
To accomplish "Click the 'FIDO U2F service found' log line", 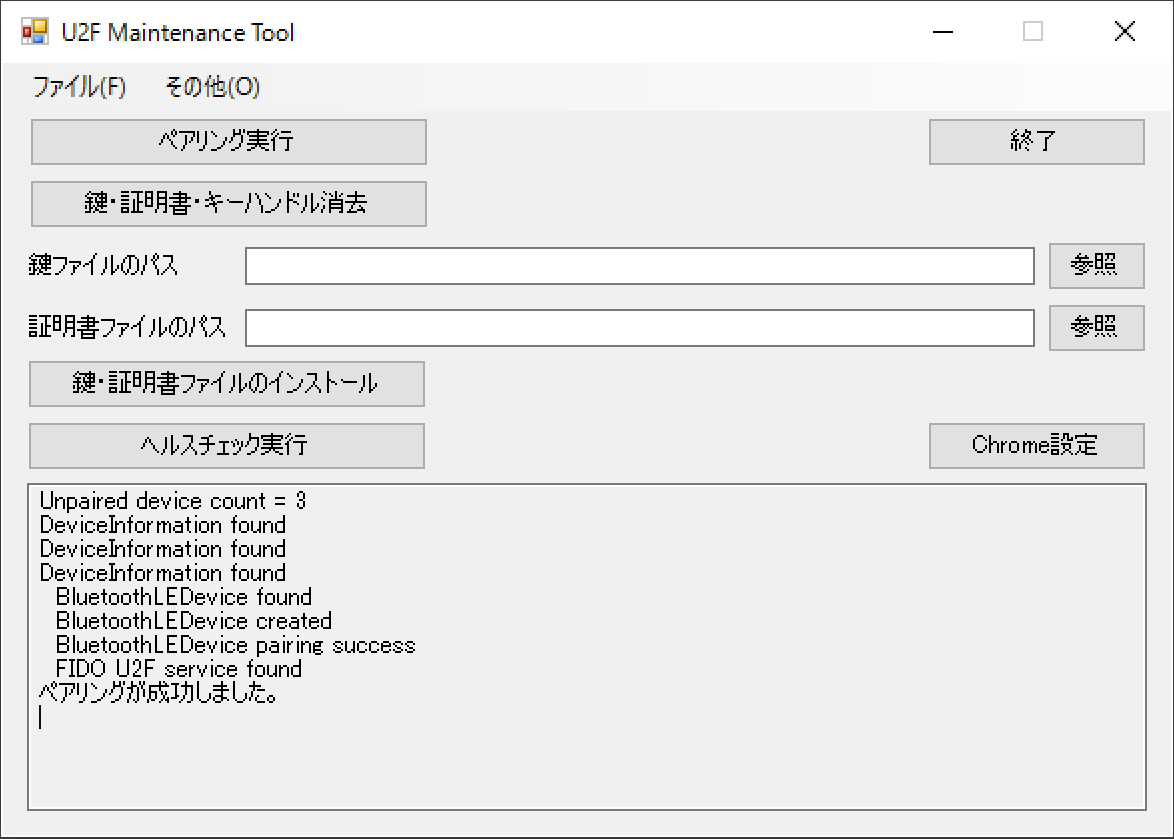I will pyautogui.click(x=179, y=669).
